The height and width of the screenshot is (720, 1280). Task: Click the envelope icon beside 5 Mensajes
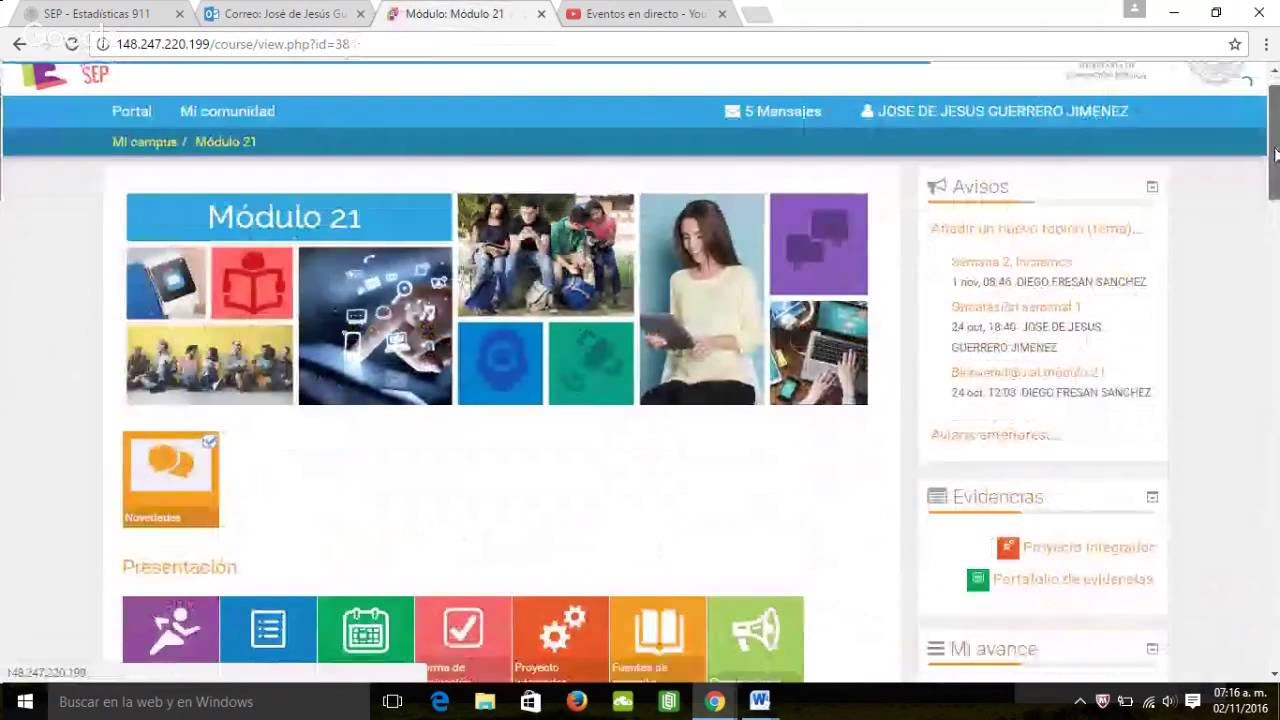732,111
